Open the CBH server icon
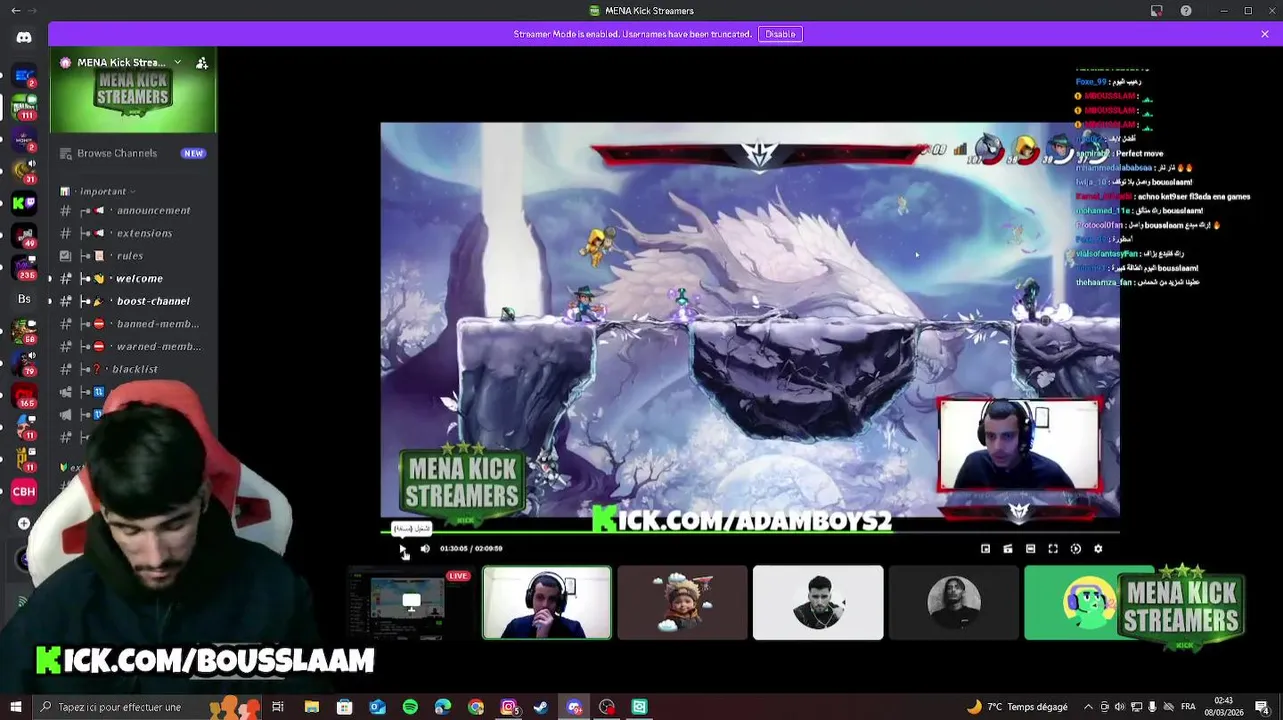This screenshot has width=1283, height=720. click(x=24, y=491)
